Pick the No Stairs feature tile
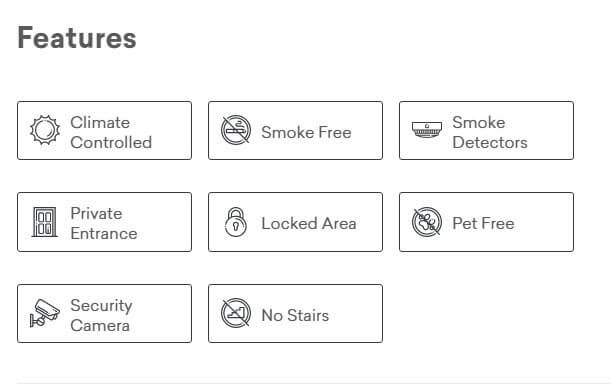The image size is (611, 389). point(295,314)
